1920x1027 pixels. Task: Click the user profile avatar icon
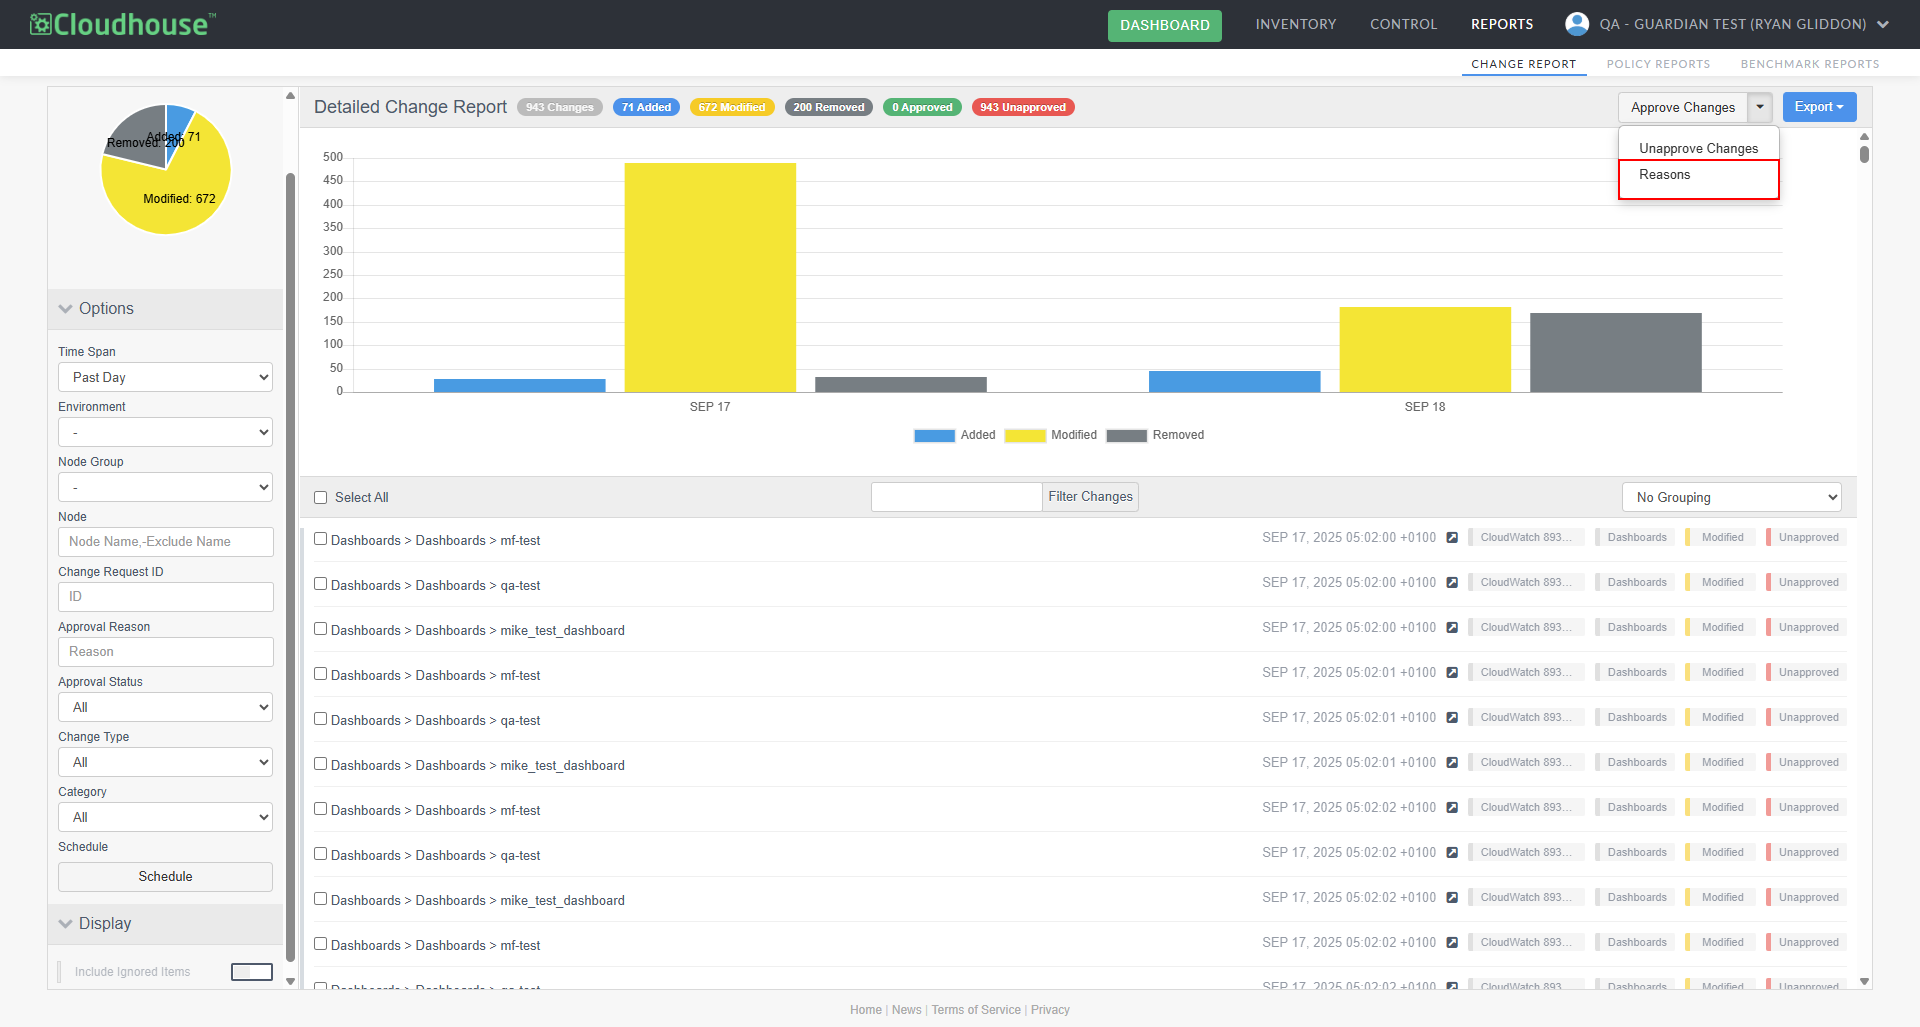1577,24
